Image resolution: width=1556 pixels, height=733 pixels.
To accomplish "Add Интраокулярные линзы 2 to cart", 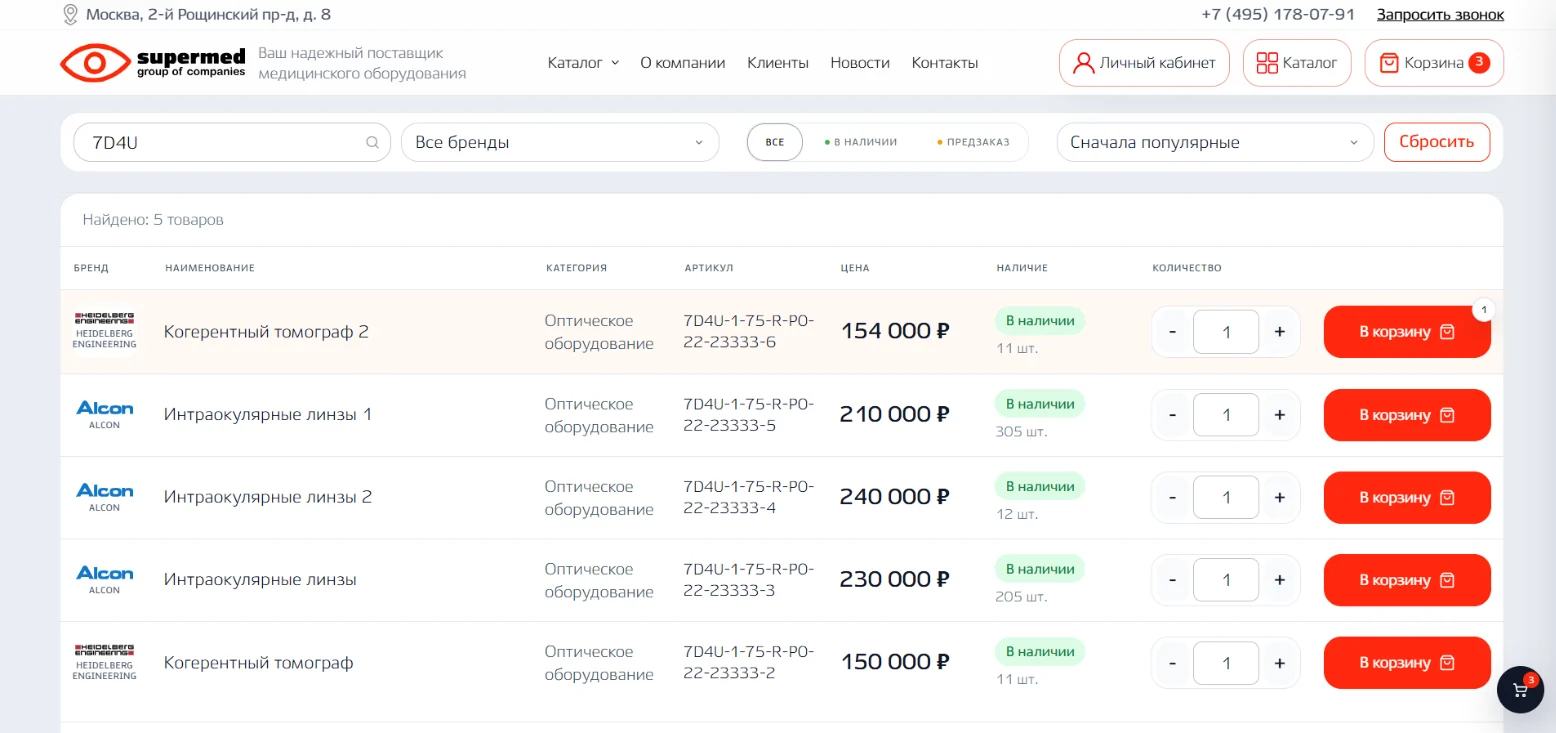I will point(1407,497).
